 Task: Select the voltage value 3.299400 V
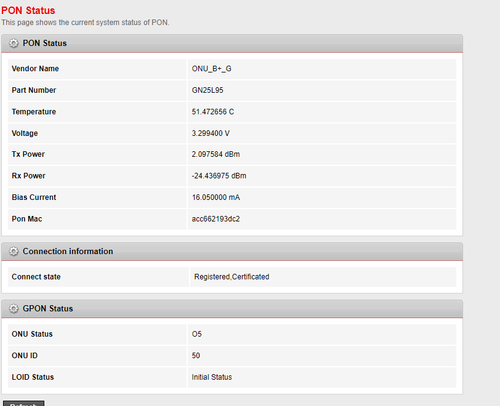tap(211, 133)
